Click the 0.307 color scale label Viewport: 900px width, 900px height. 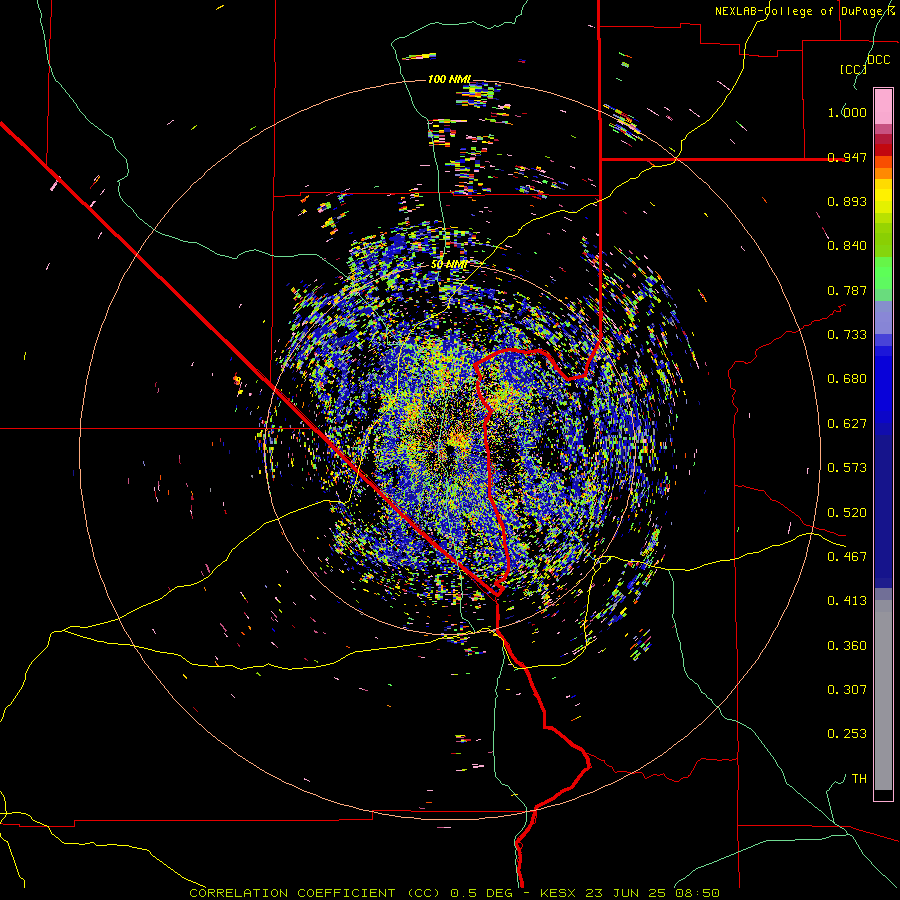pyautogui.click(x=847, y=690)
